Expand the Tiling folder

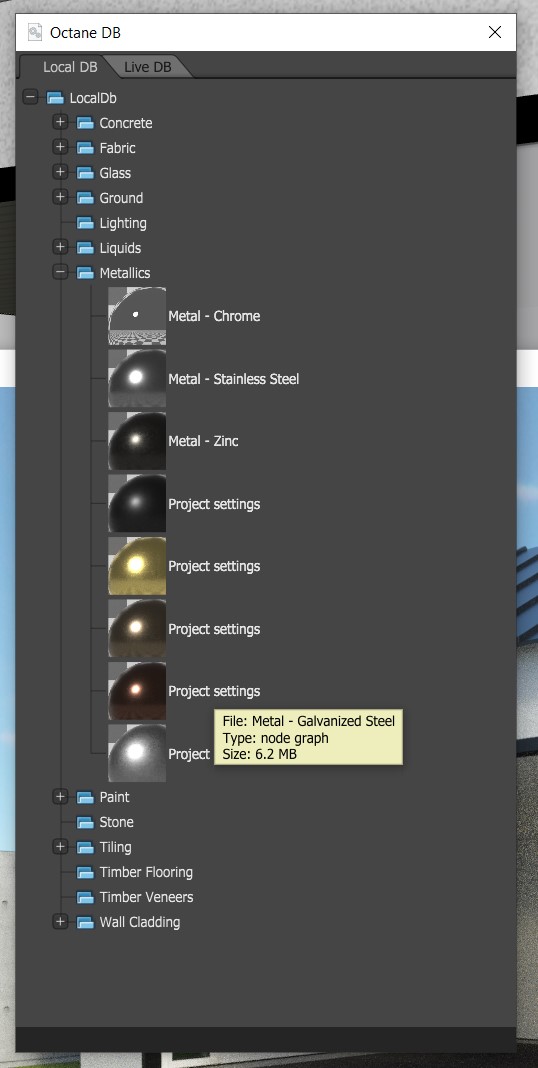[61, 847]
